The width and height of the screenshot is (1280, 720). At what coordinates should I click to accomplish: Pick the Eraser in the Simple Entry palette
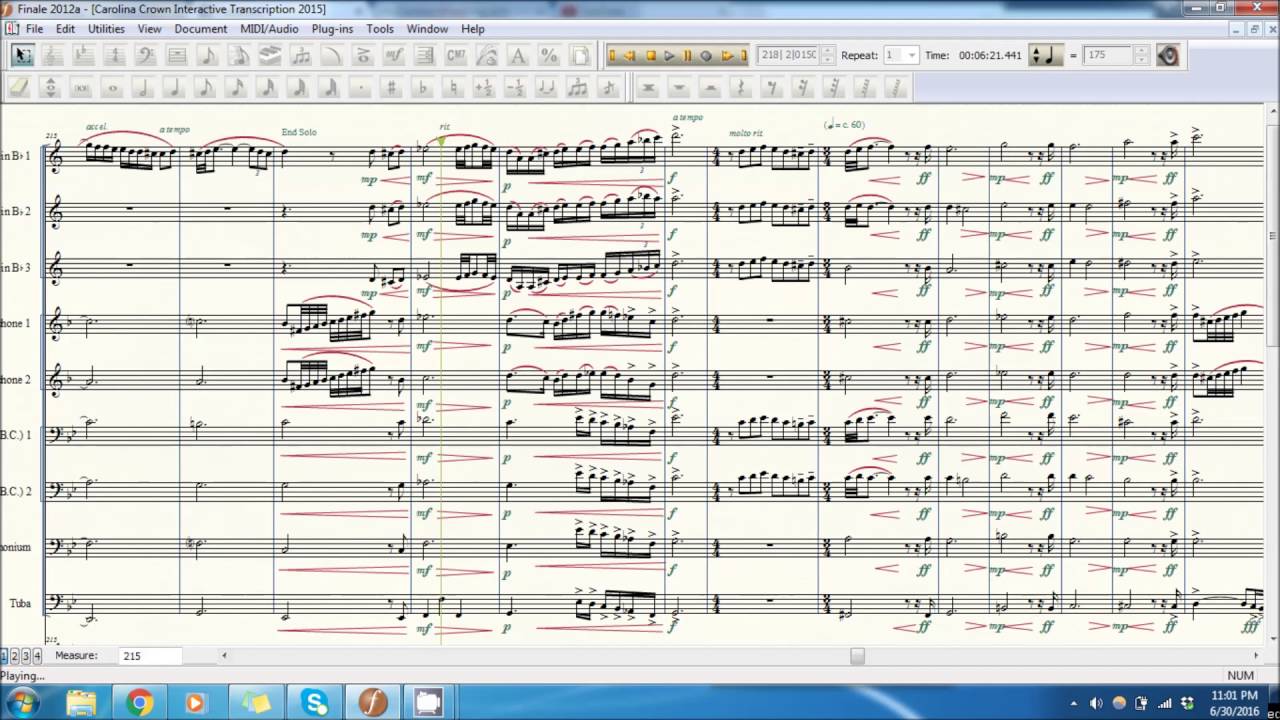pyautogui.click(x=20, y=88)
